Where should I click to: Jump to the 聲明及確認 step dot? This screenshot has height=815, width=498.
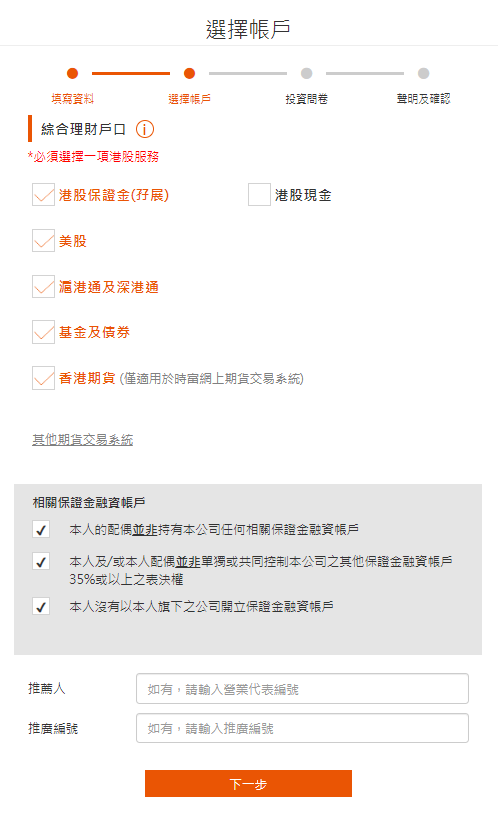(x=424, y=73)
